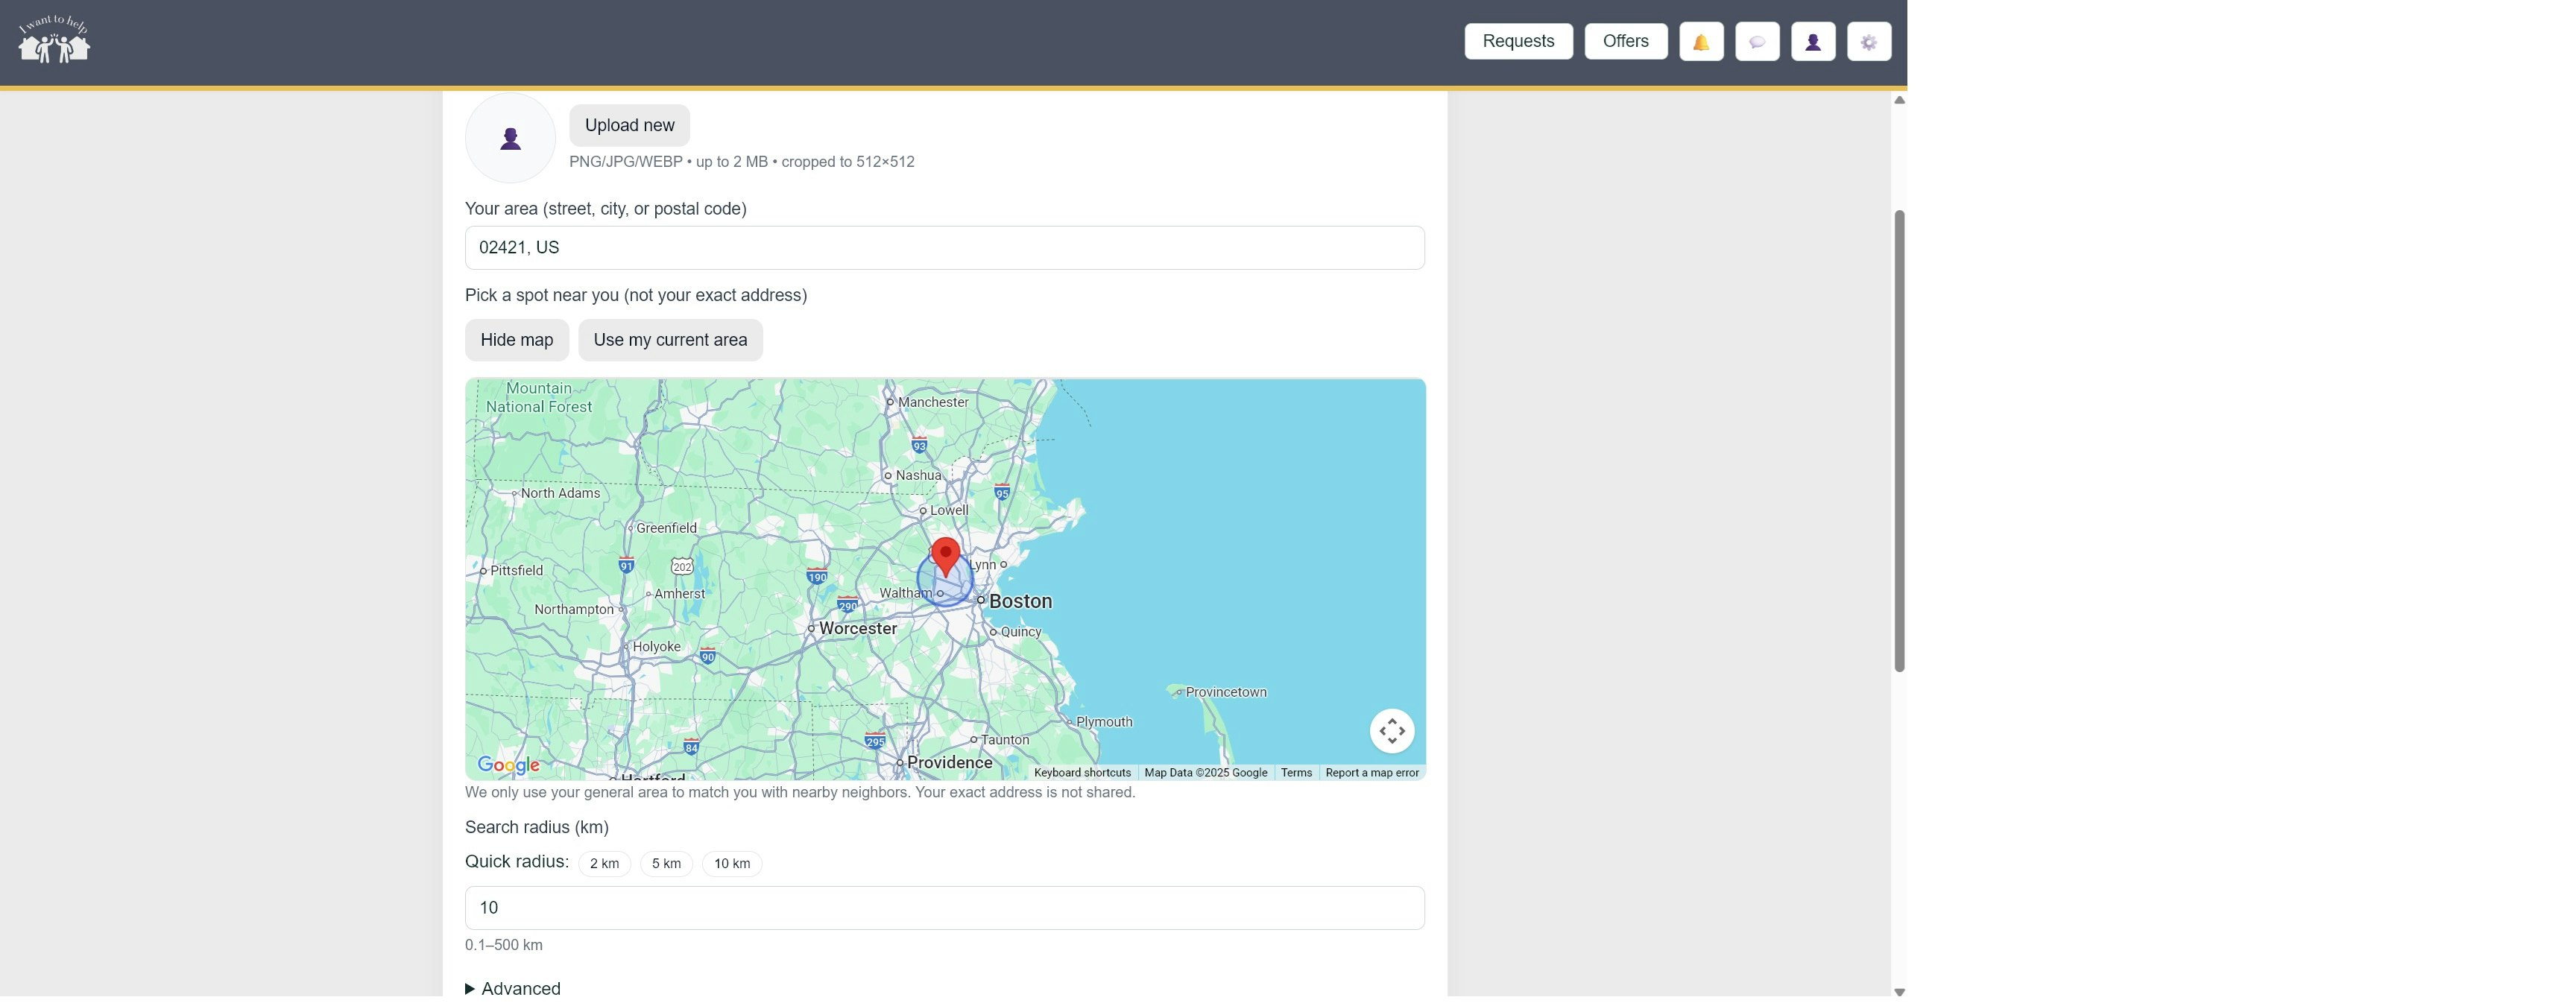Hide the map

click(516, 340)
